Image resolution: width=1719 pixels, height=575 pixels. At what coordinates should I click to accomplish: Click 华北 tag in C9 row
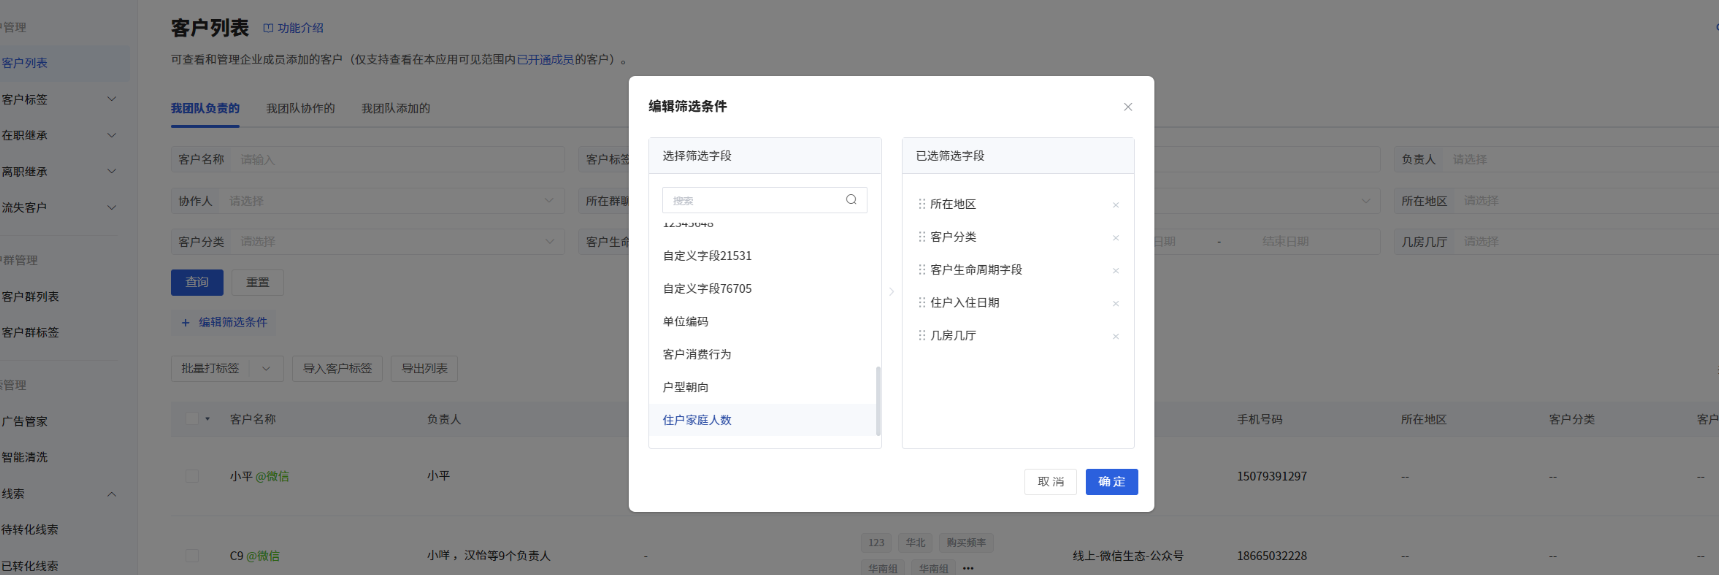point(916,543)
